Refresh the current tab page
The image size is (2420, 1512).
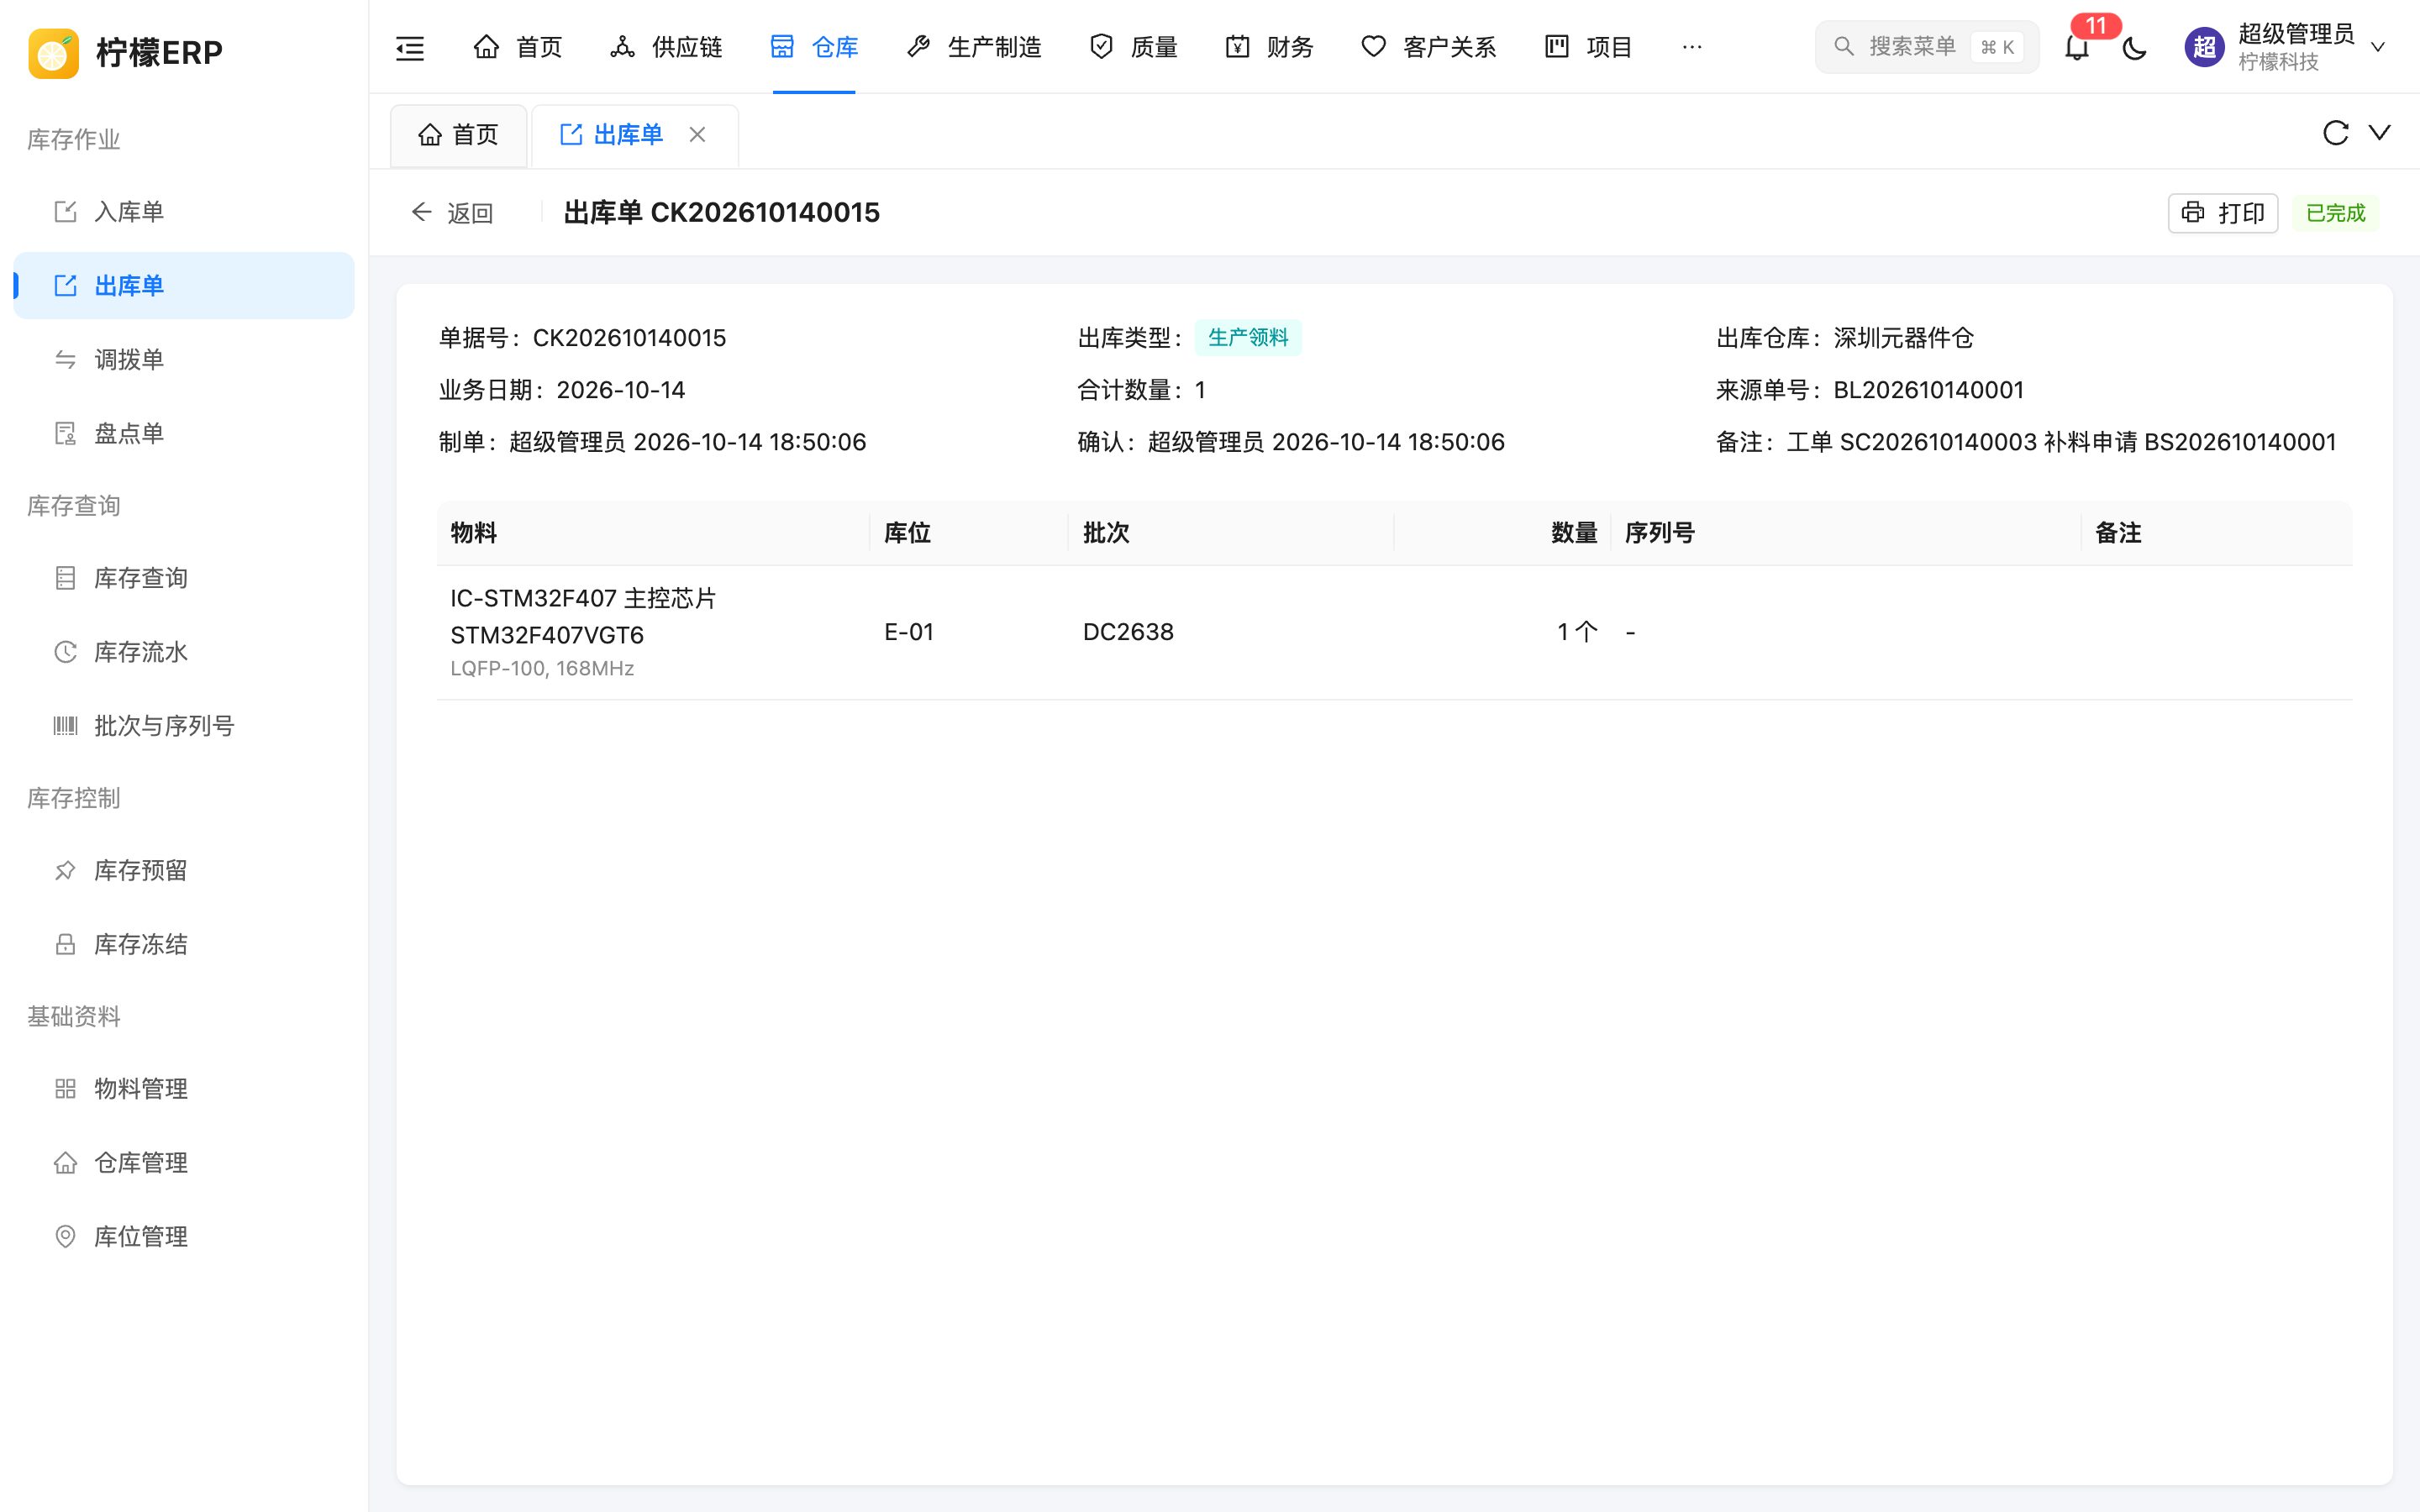point(2335,133)
